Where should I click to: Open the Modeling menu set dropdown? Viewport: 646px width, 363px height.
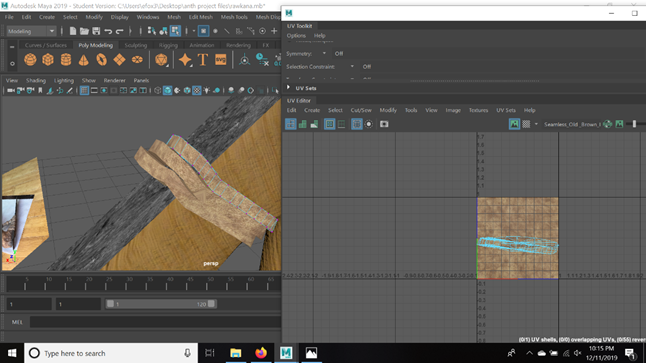pyautogui.click(x=31, y=31)
